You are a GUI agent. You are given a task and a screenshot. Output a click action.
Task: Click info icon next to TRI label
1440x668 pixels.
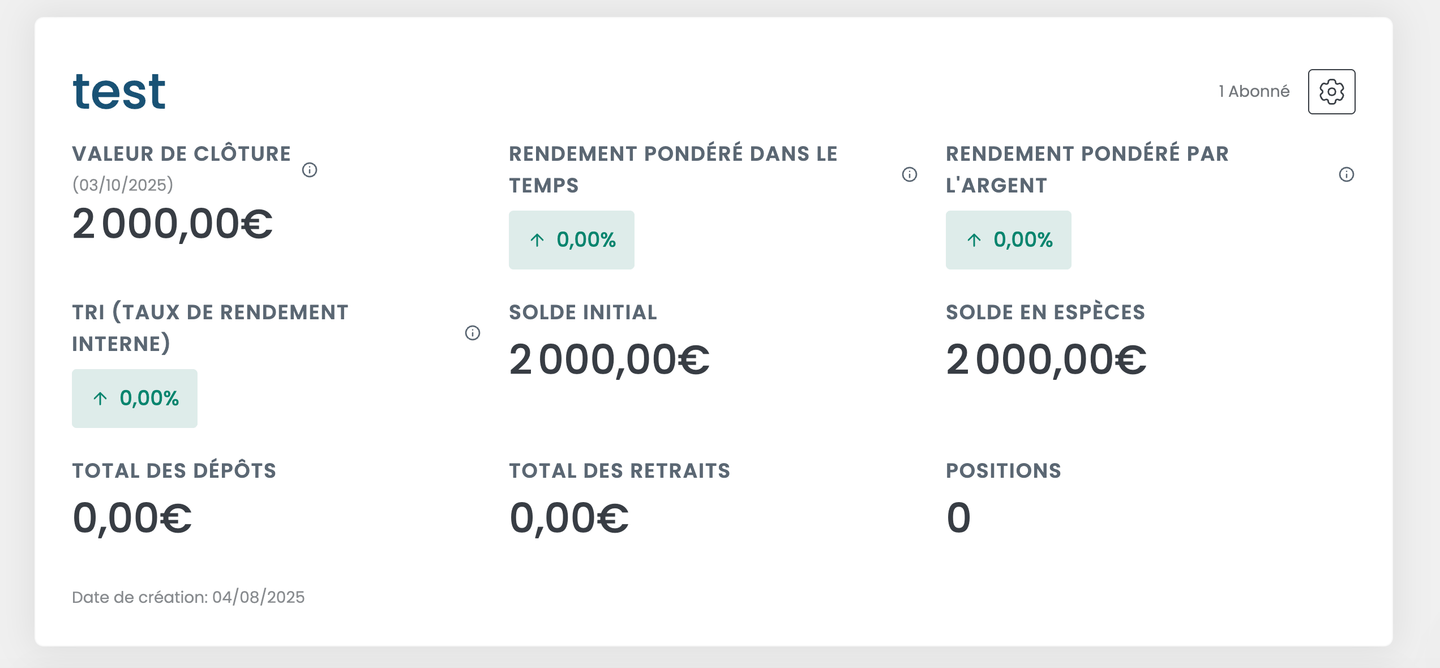(472, 333)
